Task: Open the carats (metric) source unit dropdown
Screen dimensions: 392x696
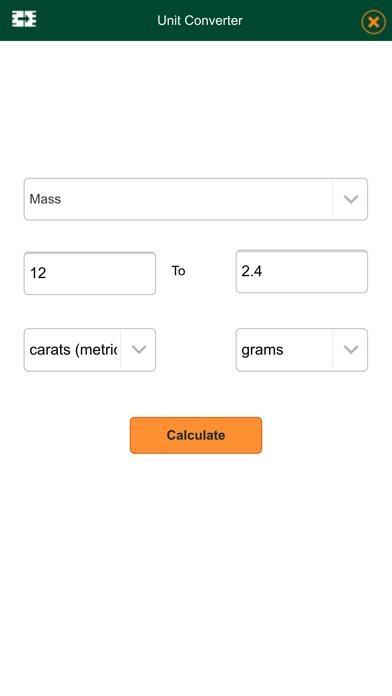Action: pyautogui.click(x=90, y=350)
